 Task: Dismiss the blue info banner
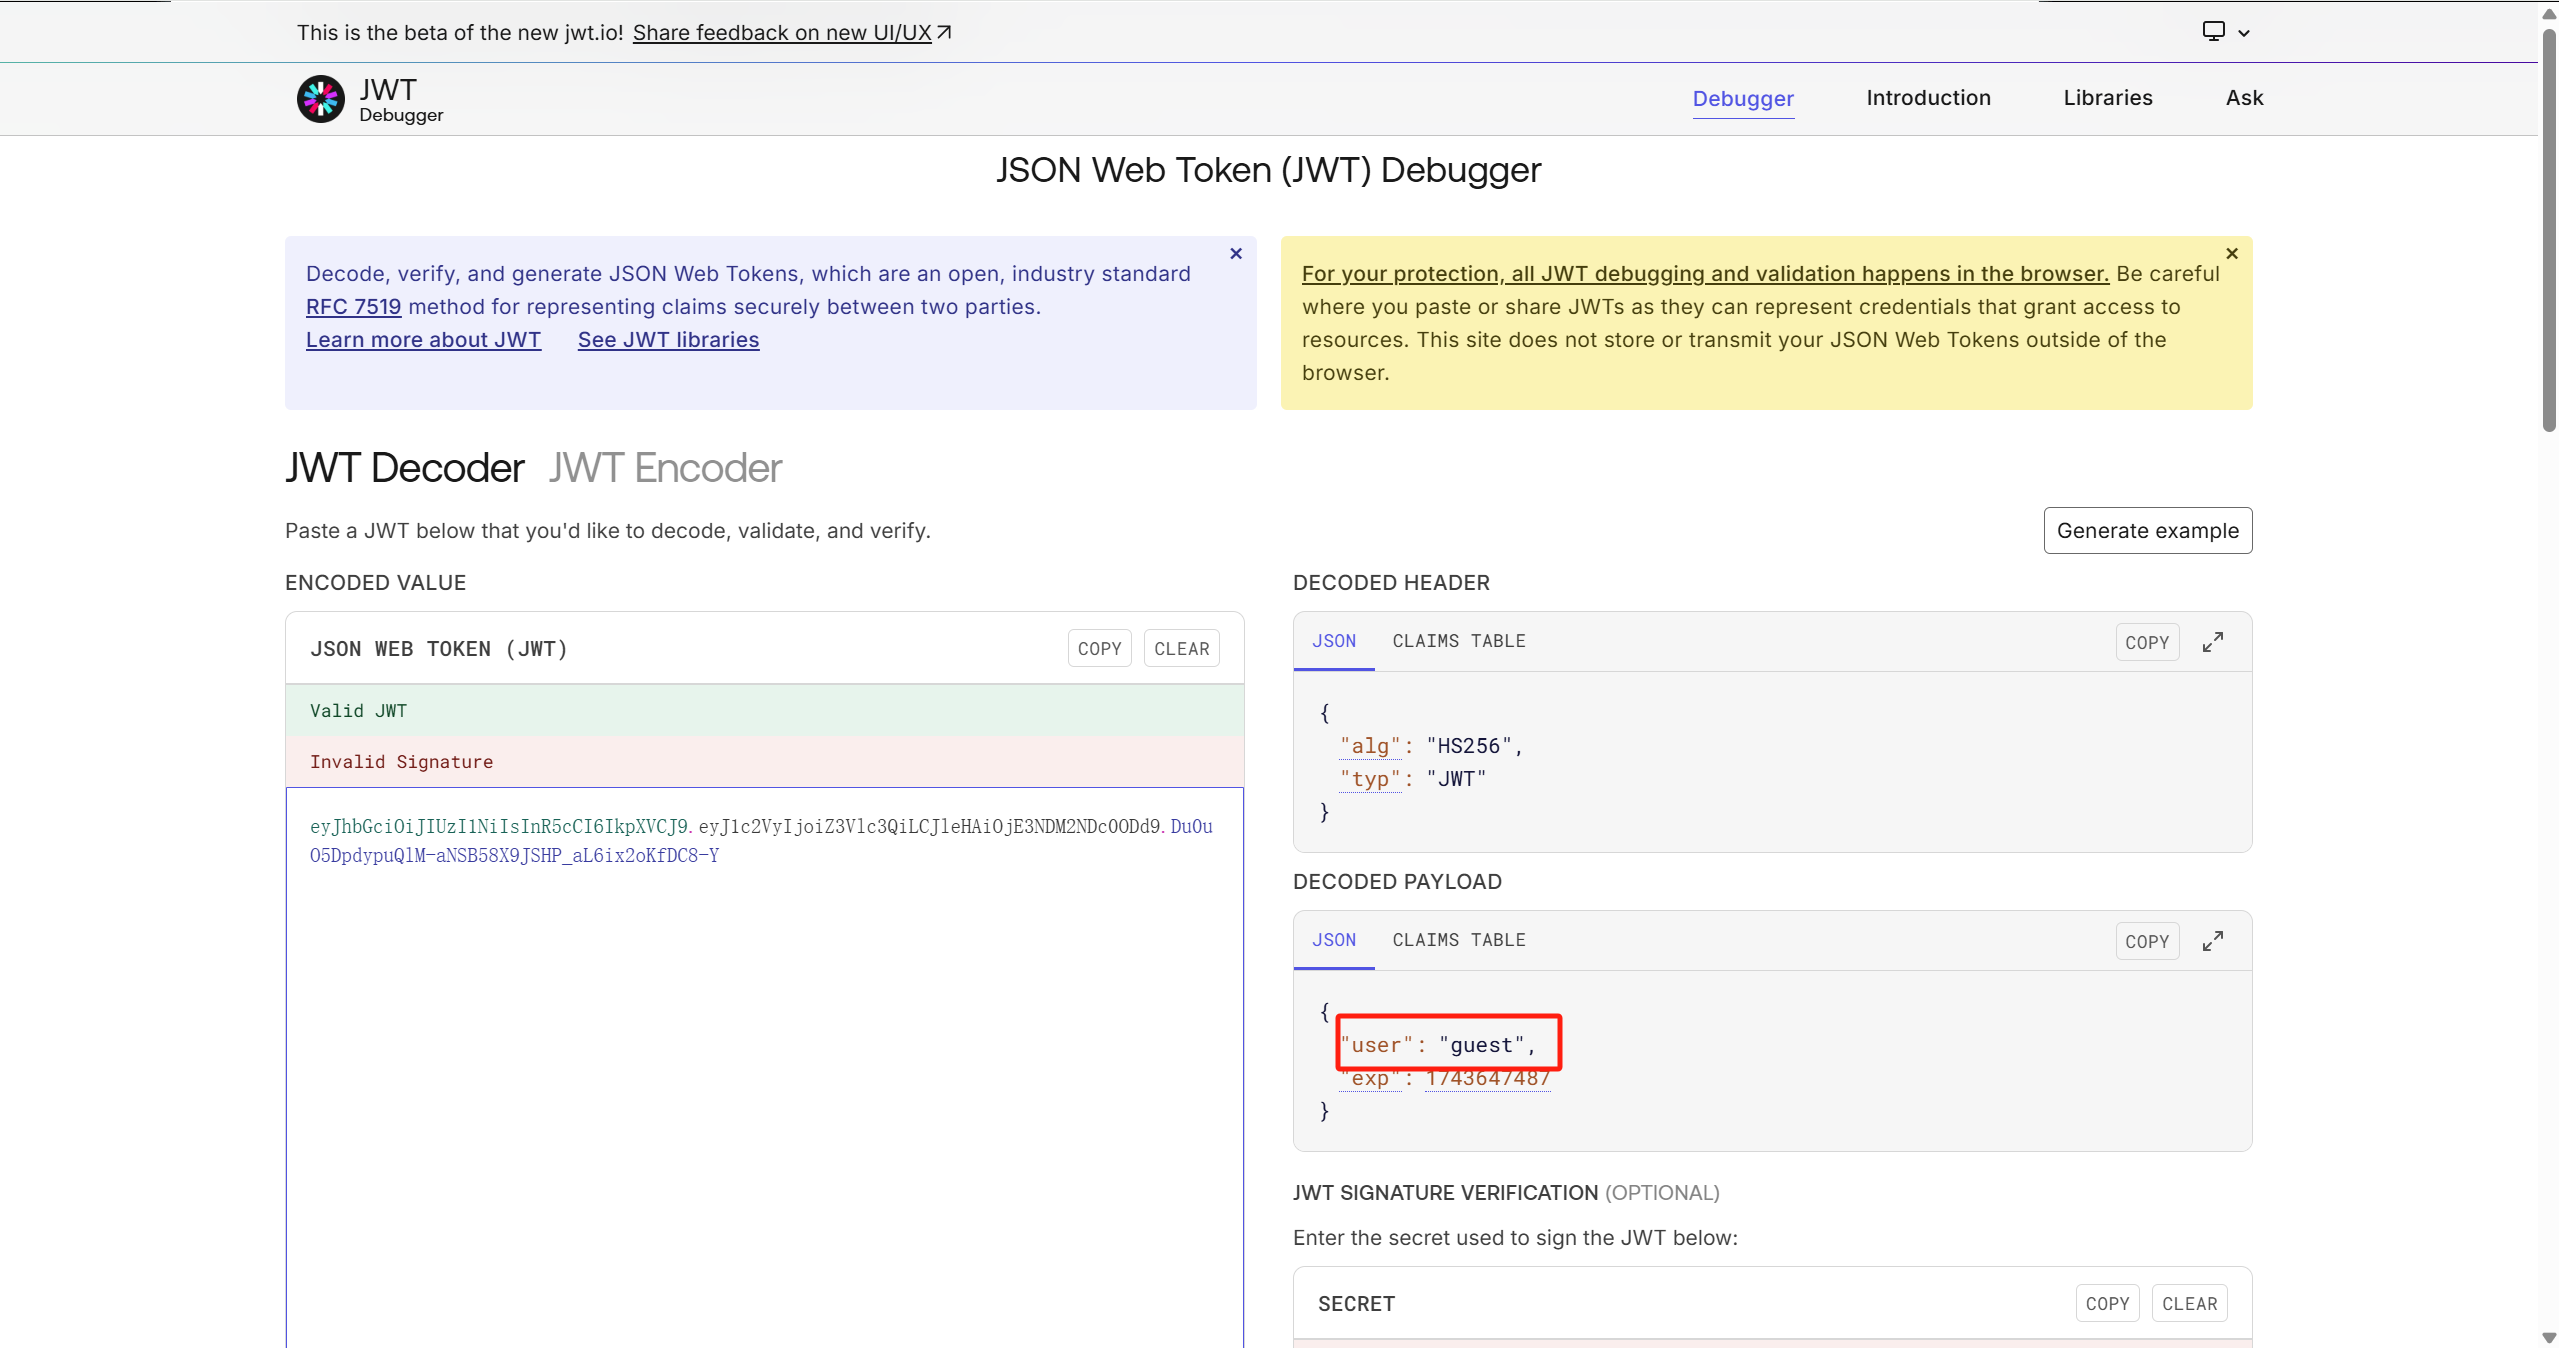[1236, 254]
